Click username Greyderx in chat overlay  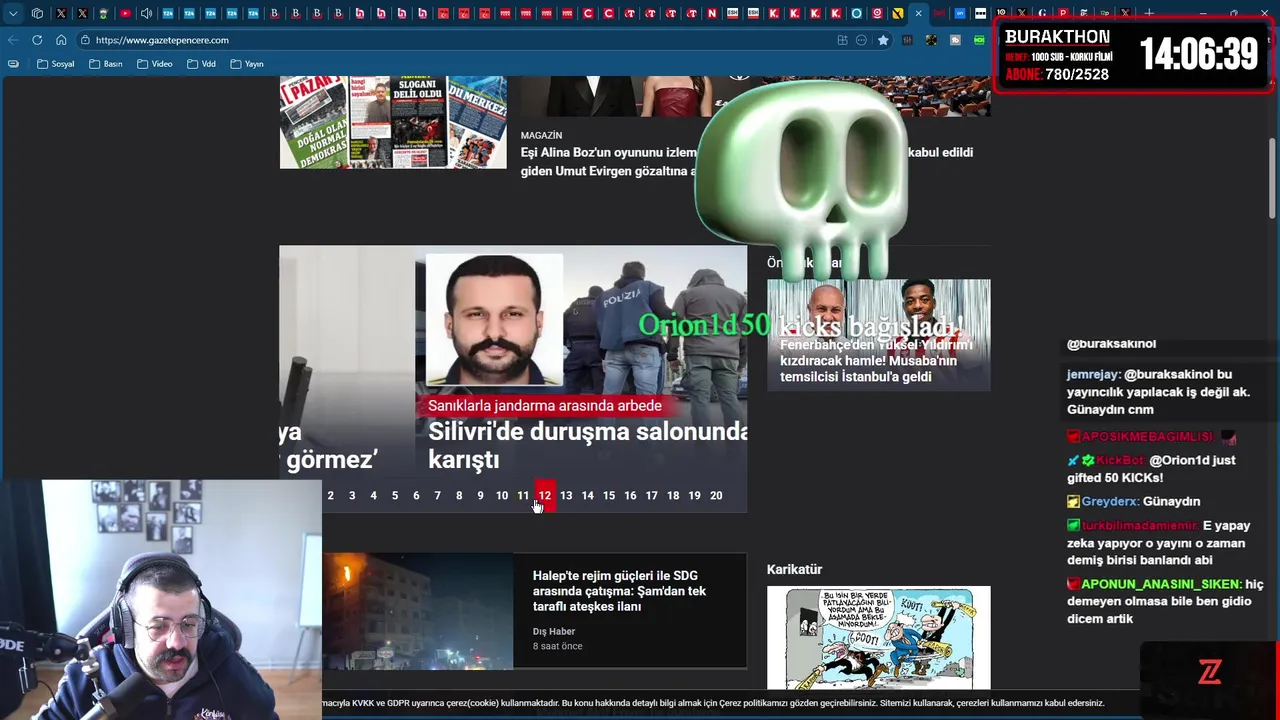coord(1110,501)
